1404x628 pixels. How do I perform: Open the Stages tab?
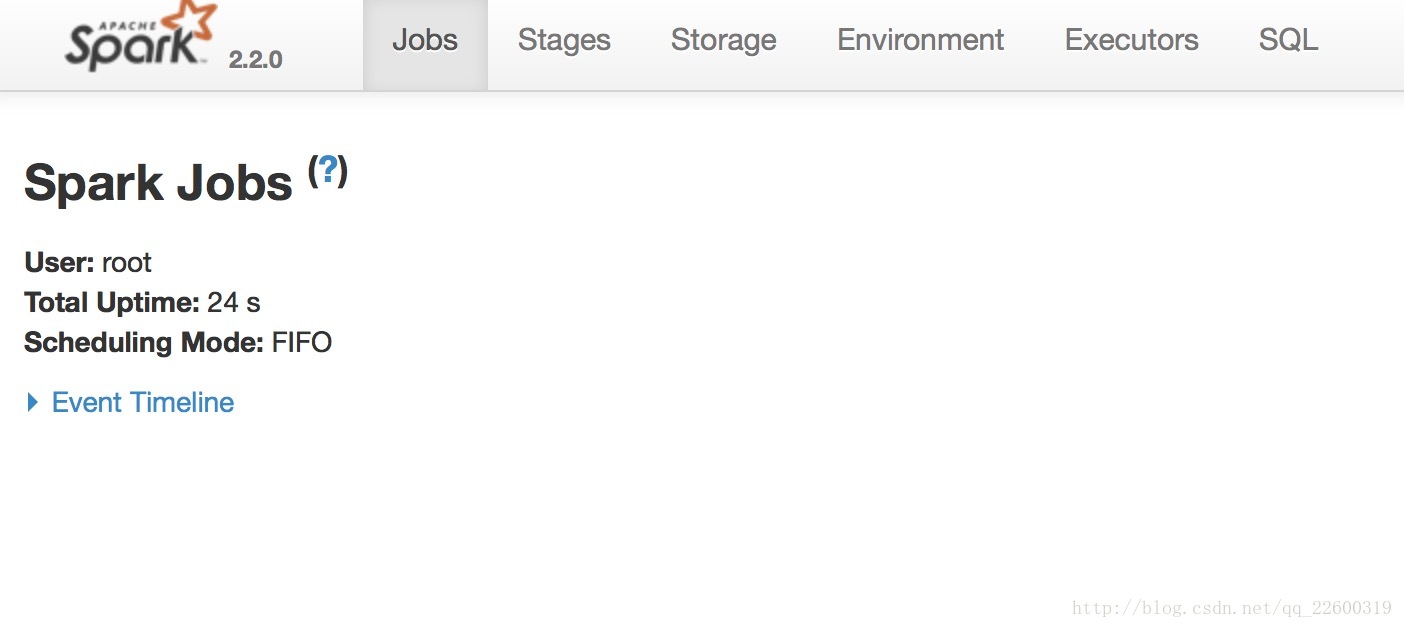[x=564, y=40]
